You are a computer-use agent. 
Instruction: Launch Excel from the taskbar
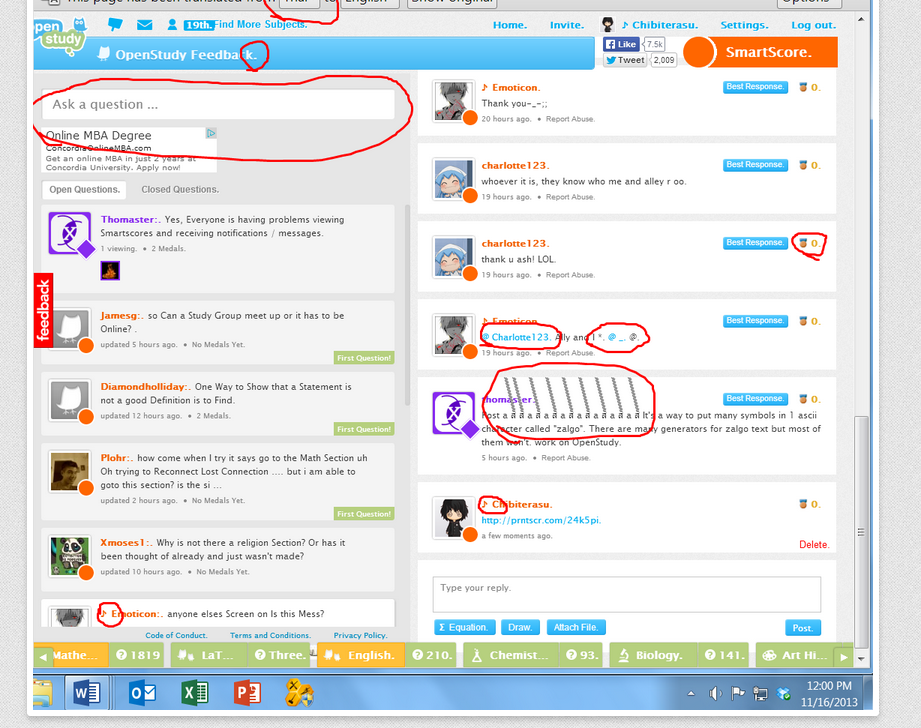point(195,693)
